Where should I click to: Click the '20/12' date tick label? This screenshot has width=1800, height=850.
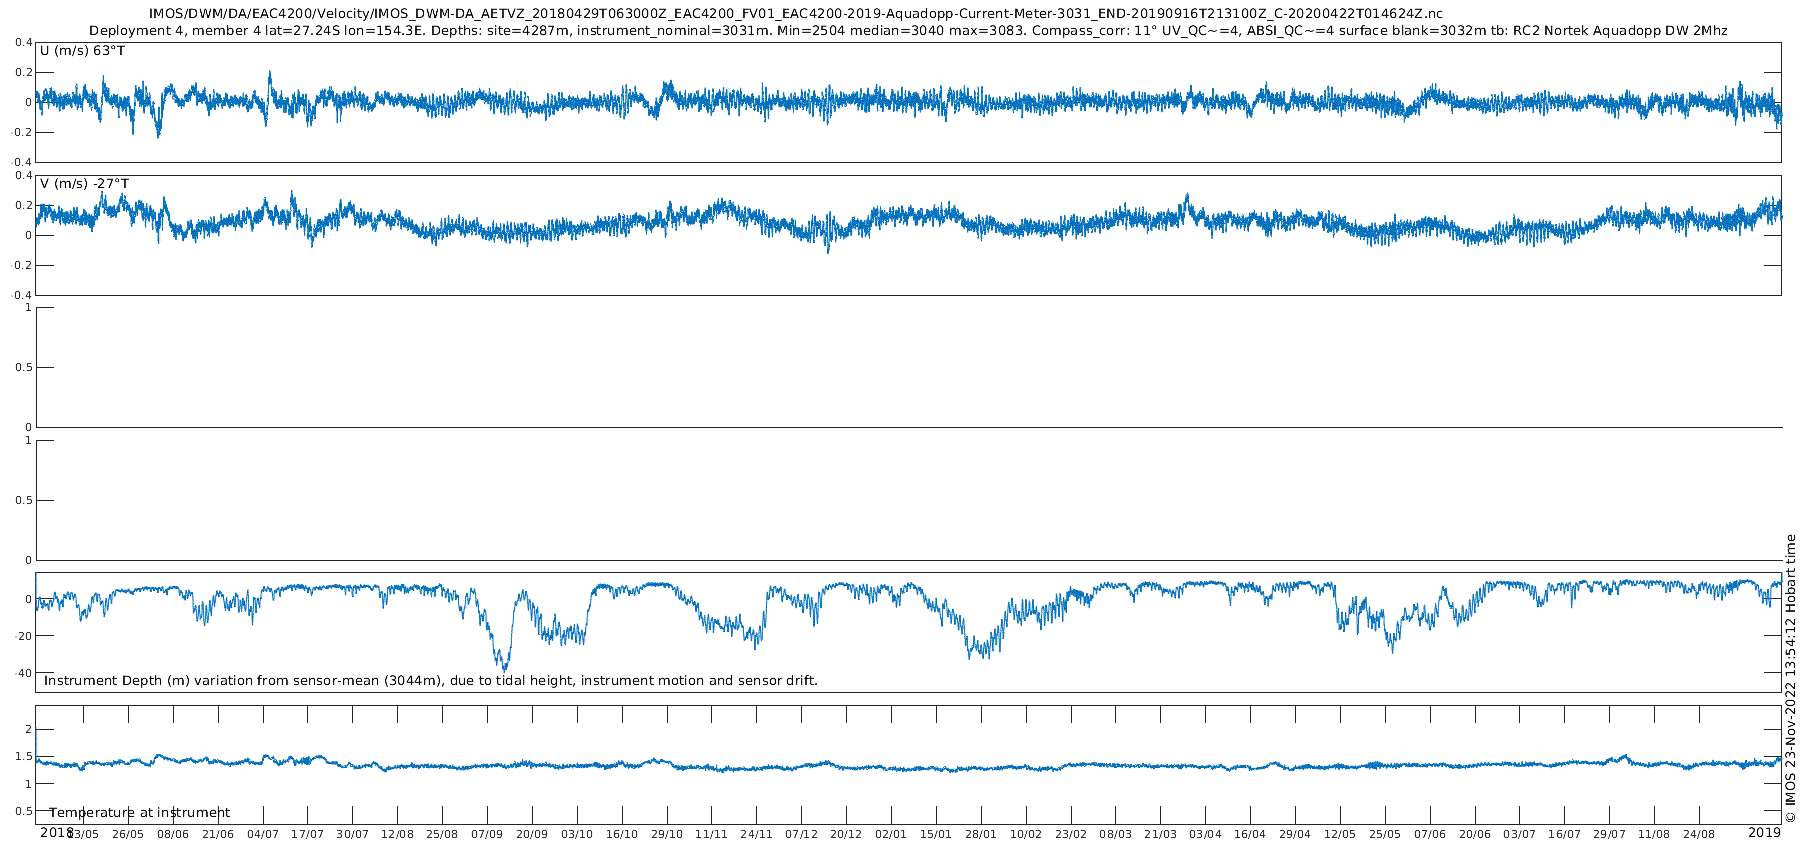click(x=846, y=834)
